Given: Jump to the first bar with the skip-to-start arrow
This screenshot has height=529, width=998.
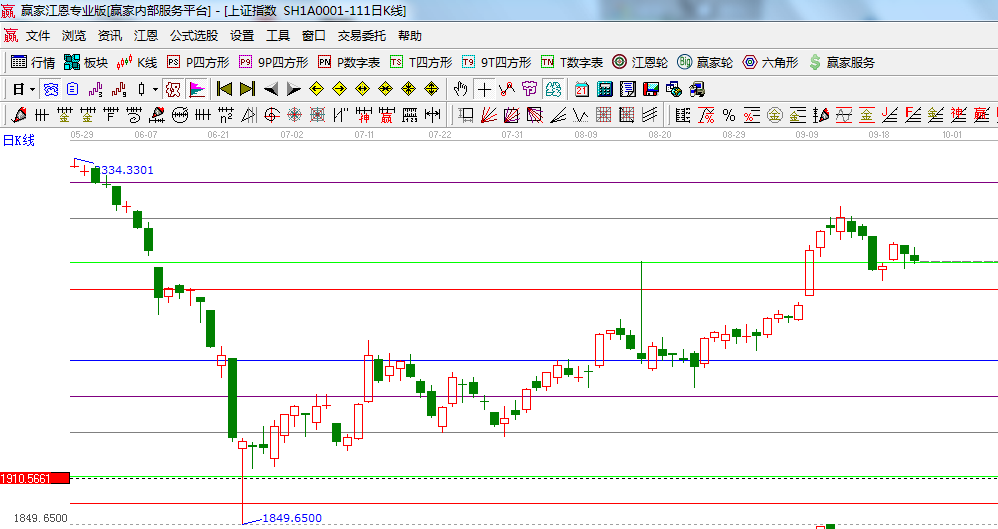Looking at the screenshot, I should [x=224, y=89].
